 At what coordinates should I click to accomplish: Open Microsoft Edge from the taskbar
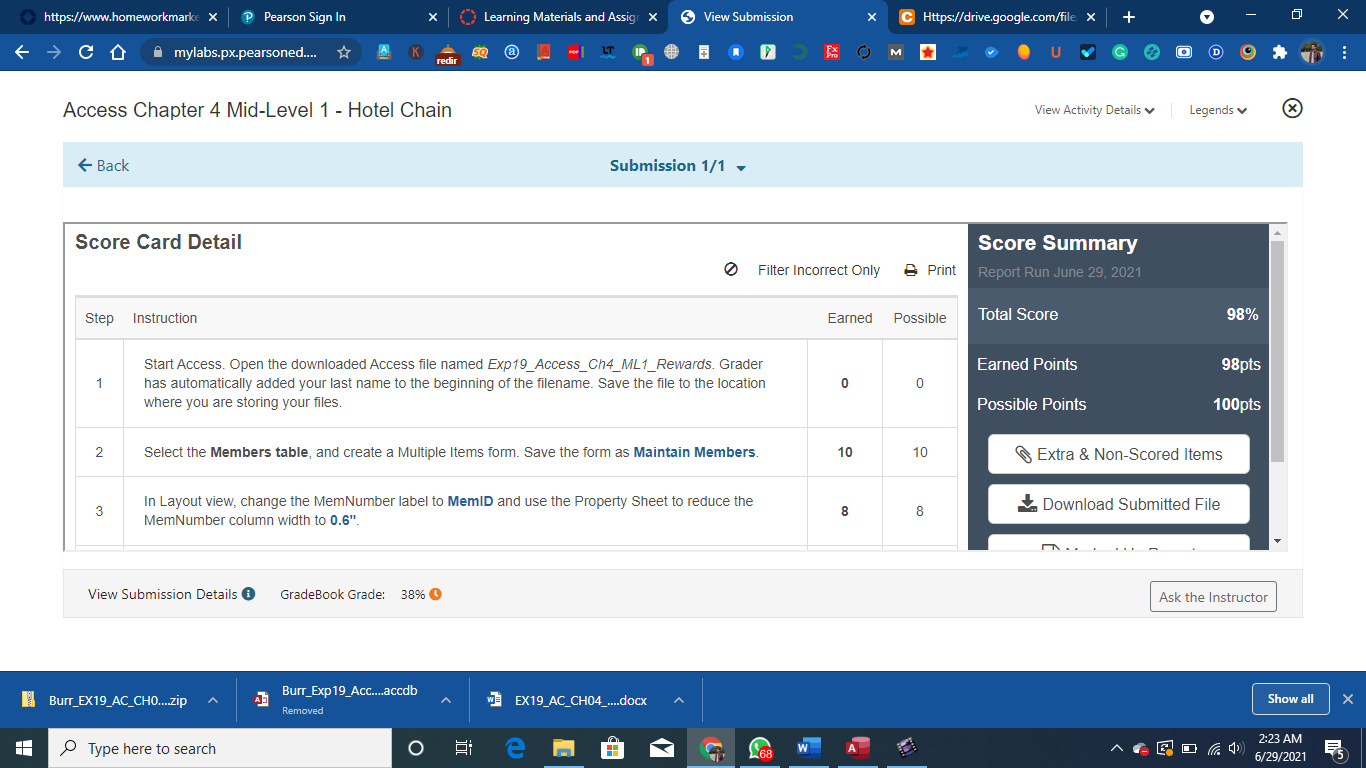[x=515, y=748]
